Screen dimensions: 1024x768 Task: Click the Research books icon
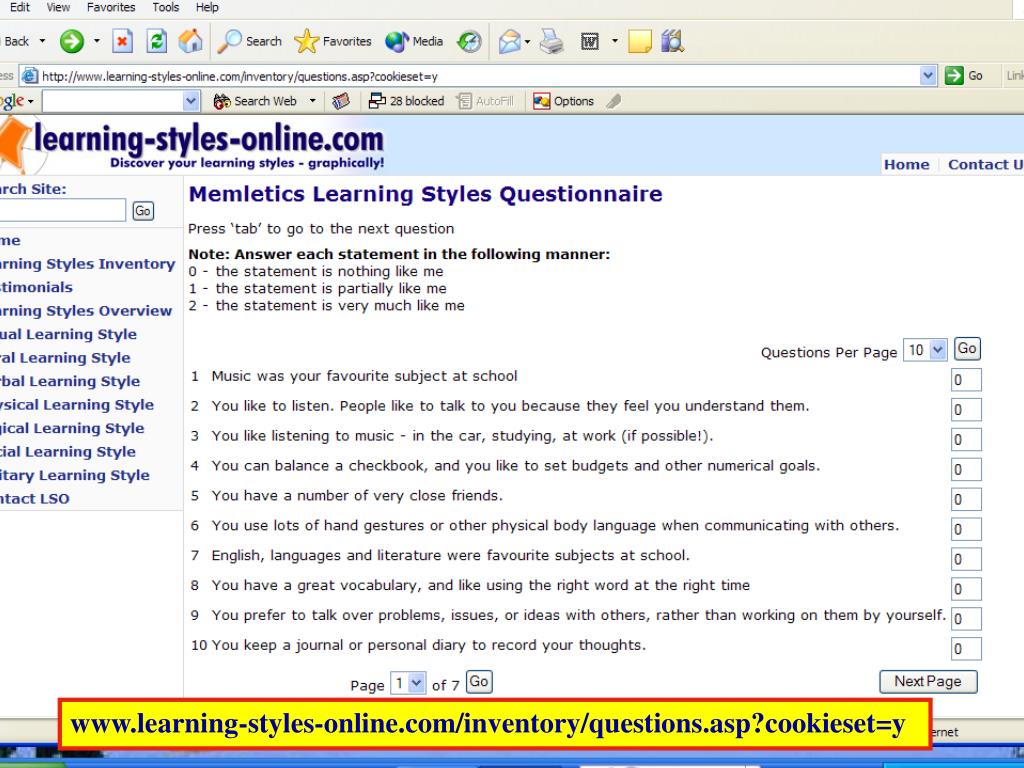(672, 41)
